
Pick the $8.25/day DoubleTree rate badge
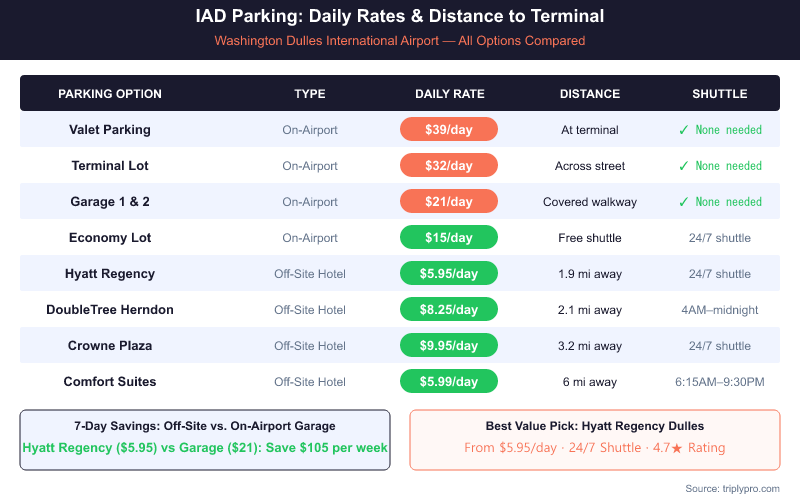(449, 310)
